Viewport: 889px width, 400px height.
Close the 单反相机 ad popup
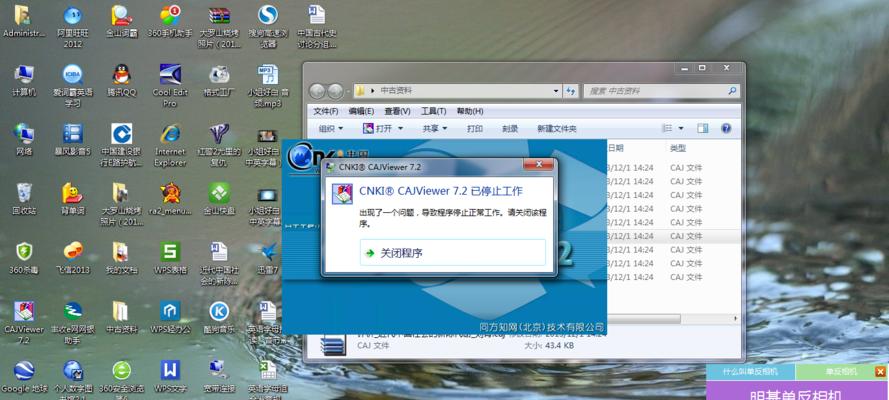pyautogui.click(x=880, y=372)
